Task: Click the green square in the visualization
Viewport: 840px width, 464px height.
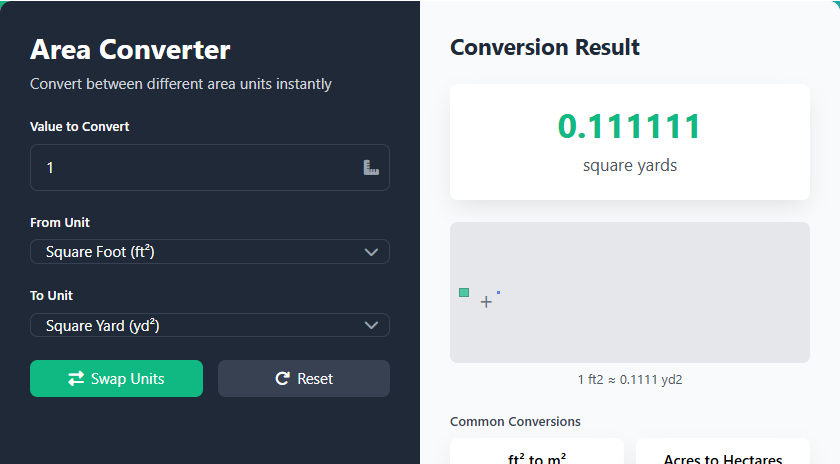Action: (464, 293)
